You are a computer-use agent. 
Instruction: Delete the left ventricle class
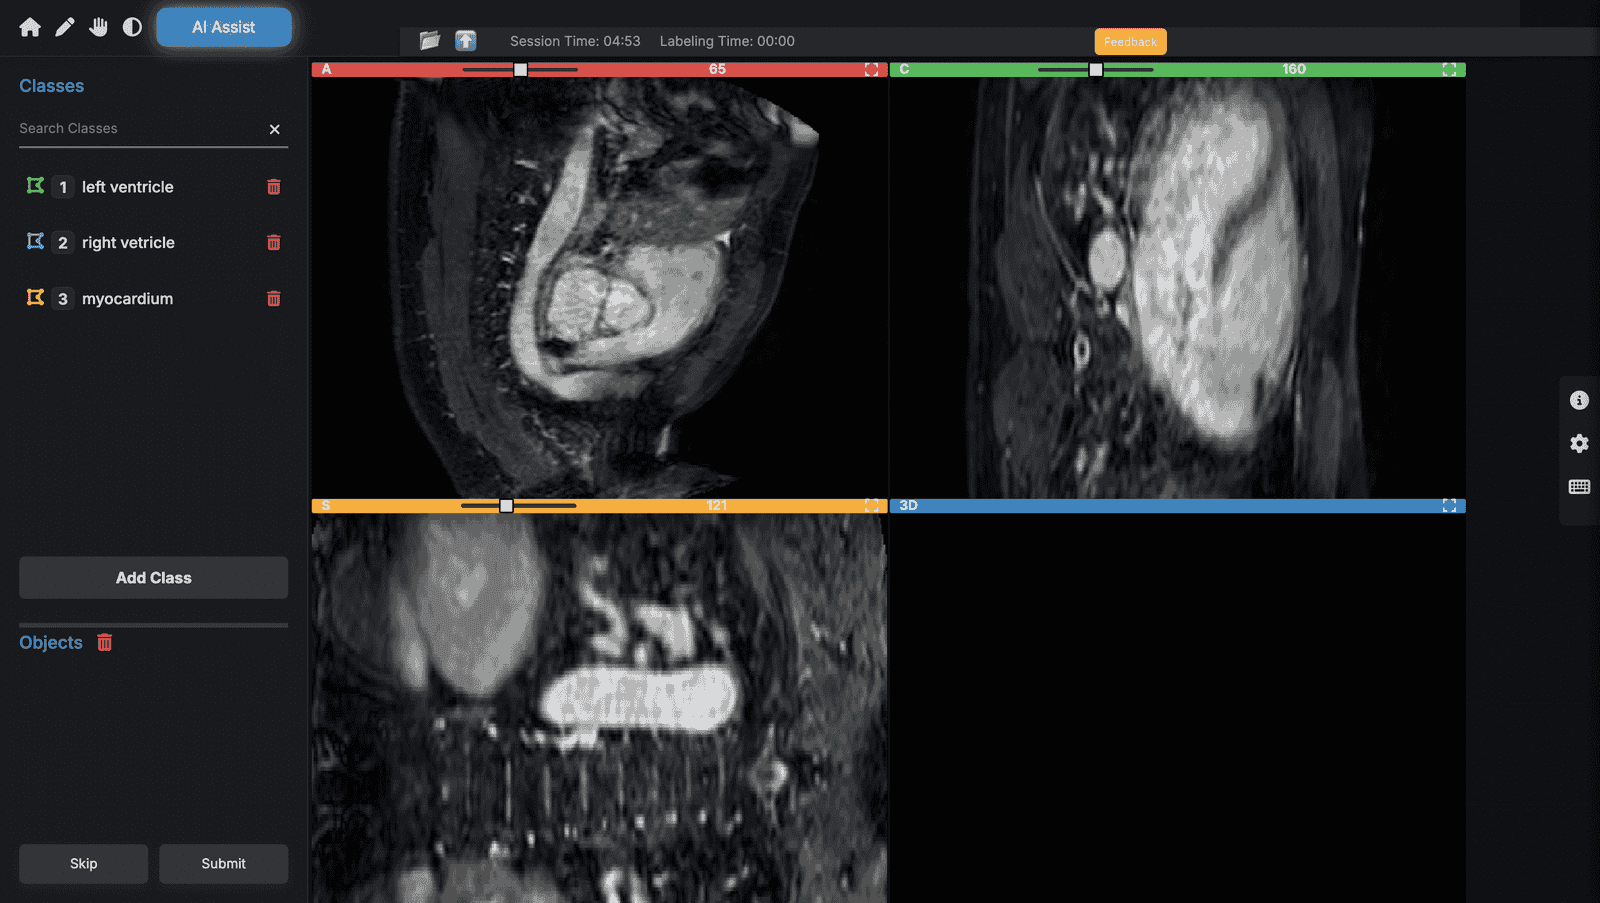tap(273, 187)
